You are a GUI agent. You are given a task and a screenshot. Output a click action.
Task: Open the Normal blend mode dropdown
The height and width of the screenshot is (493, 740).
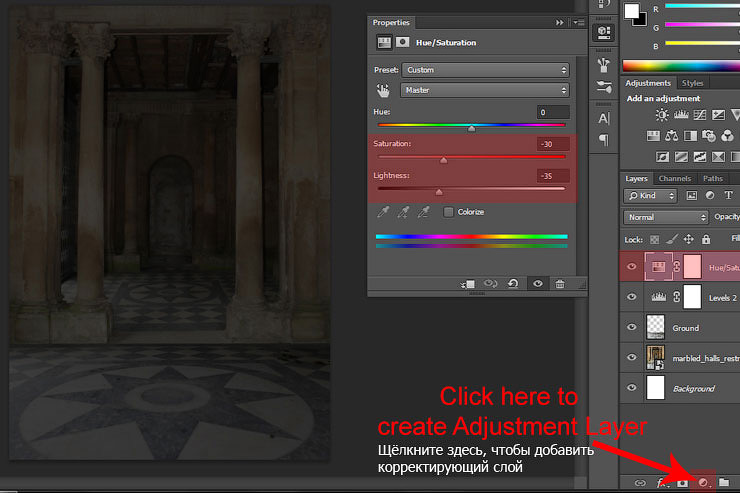(665, 217)
